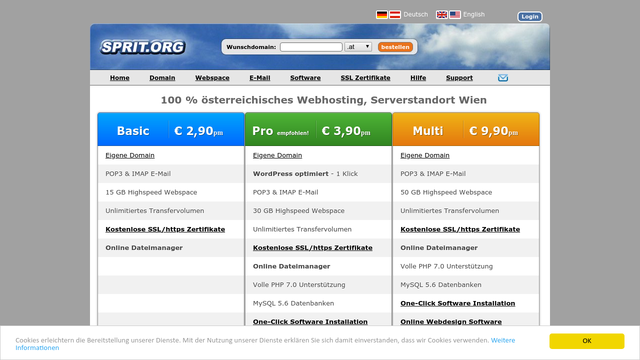Click the € 3,90 Pro price
Screen dimensions: 640x360
[346, 131]
